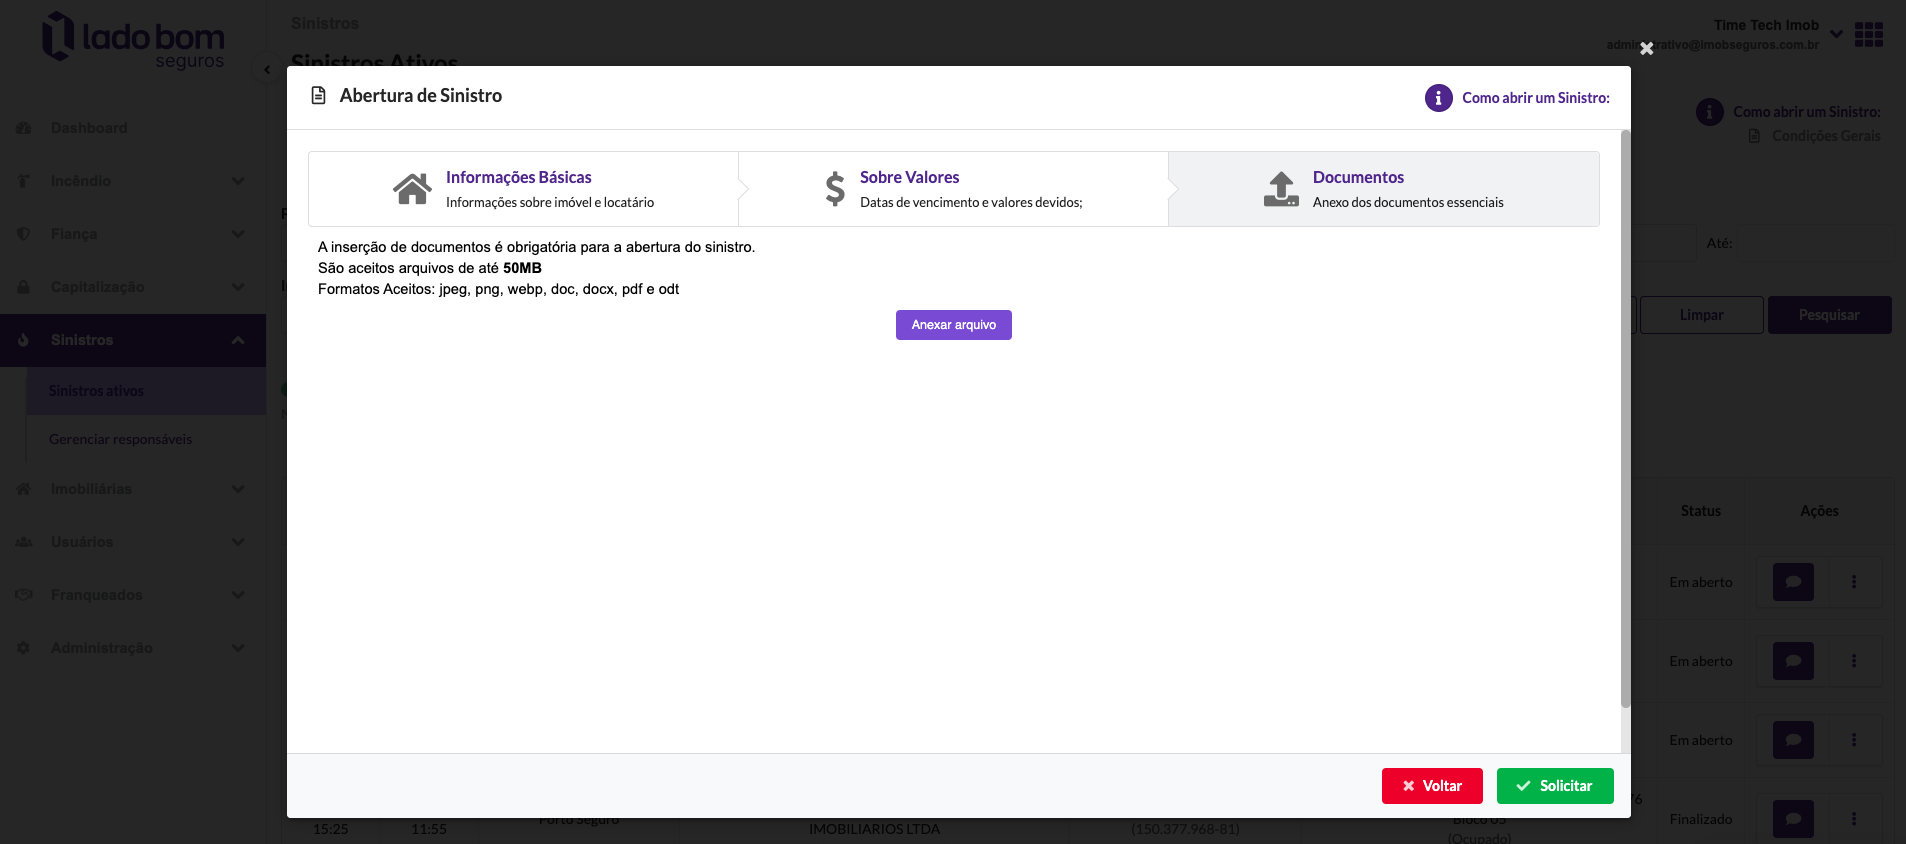The height and width of the screenshot is (844, 1906).
Task: Open the chat icon in the Finalizado row
Action: (x=1793, y=819)
